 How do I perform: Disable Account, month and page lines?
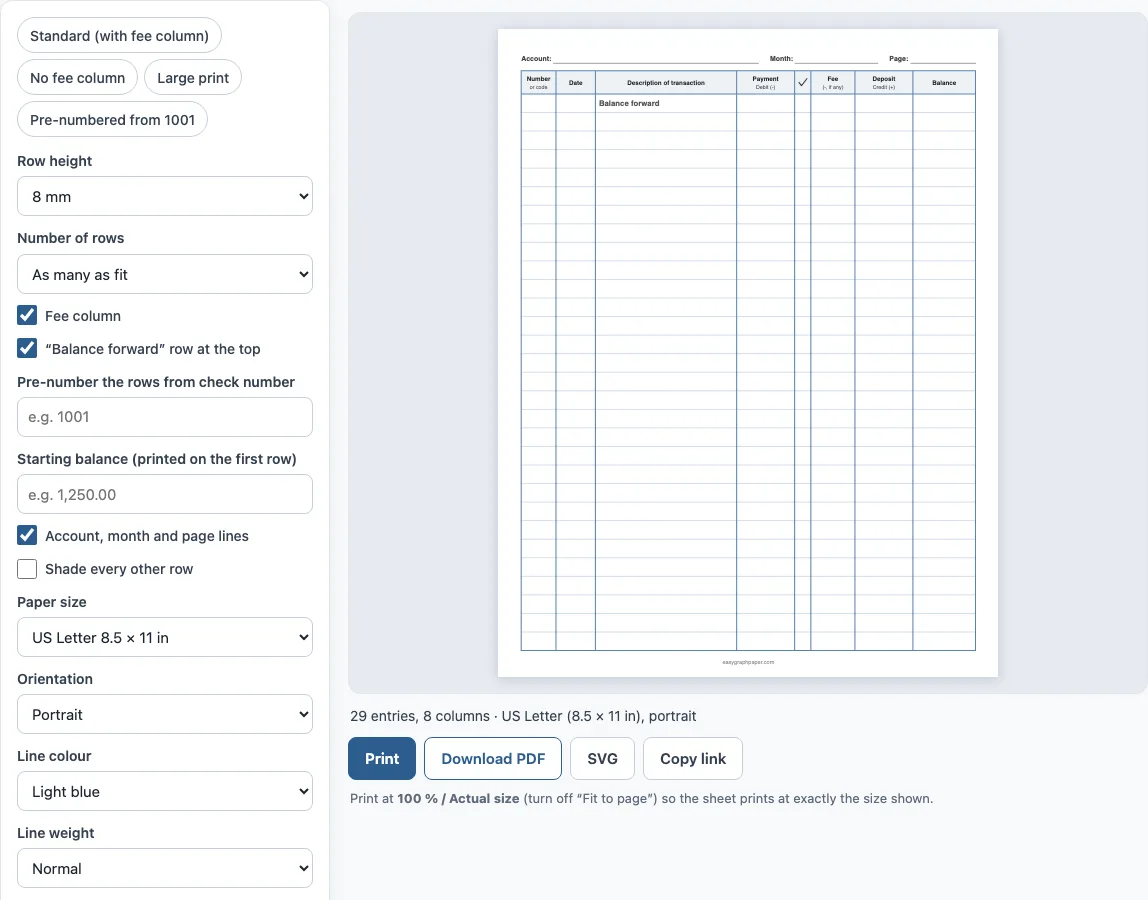coord(27,535)
